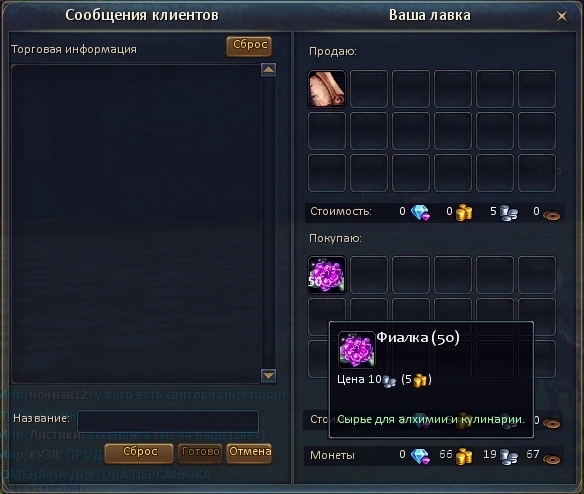Click the gold coins icon in the Монеты row
Screen dimensions: 584x494
(x=464, y=456)
